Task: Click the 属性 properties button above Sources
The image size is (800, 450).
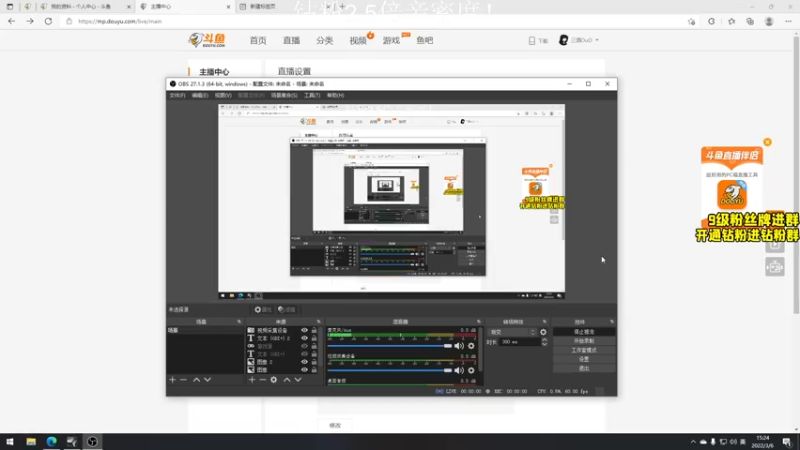Action: (x=263, y=310)
